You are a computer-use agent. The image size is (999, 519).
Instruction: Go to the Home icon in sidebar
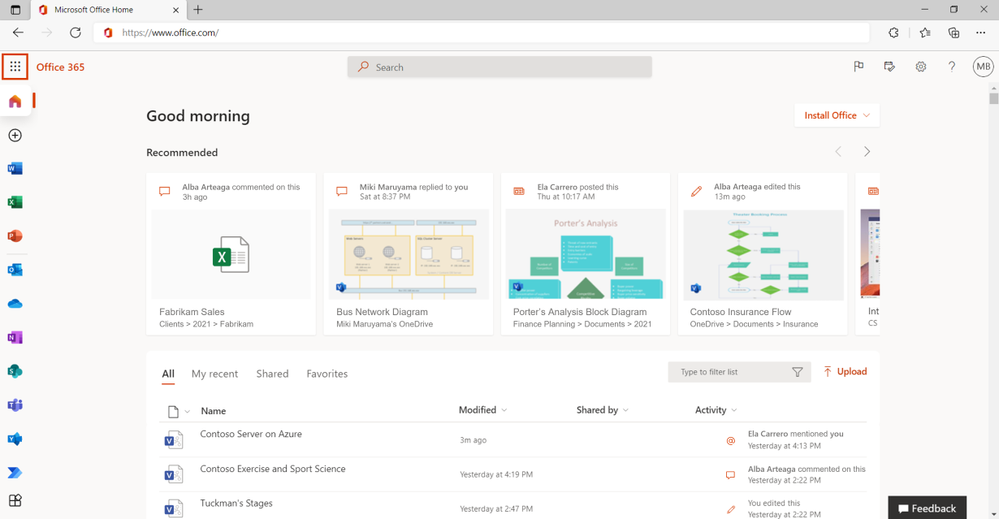click(15, 101)
